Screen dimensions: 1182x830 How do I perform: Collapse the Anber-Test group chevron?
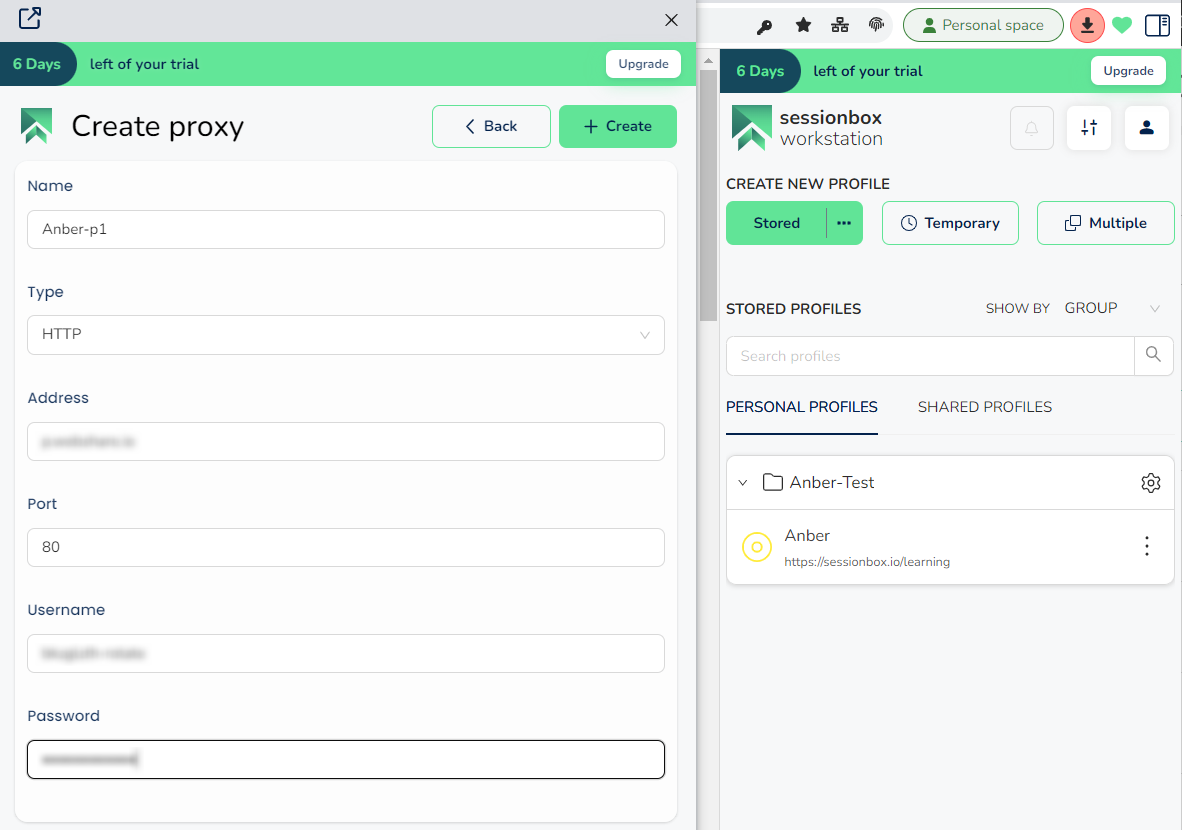(x=743, y=482)
